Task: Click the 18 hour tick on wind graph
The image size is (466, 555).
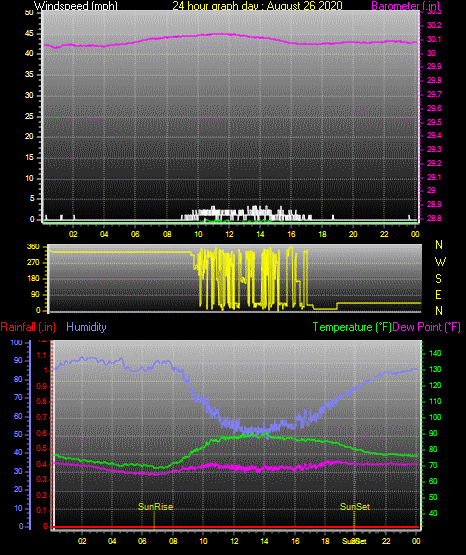Action: click(x=322, y=234)
